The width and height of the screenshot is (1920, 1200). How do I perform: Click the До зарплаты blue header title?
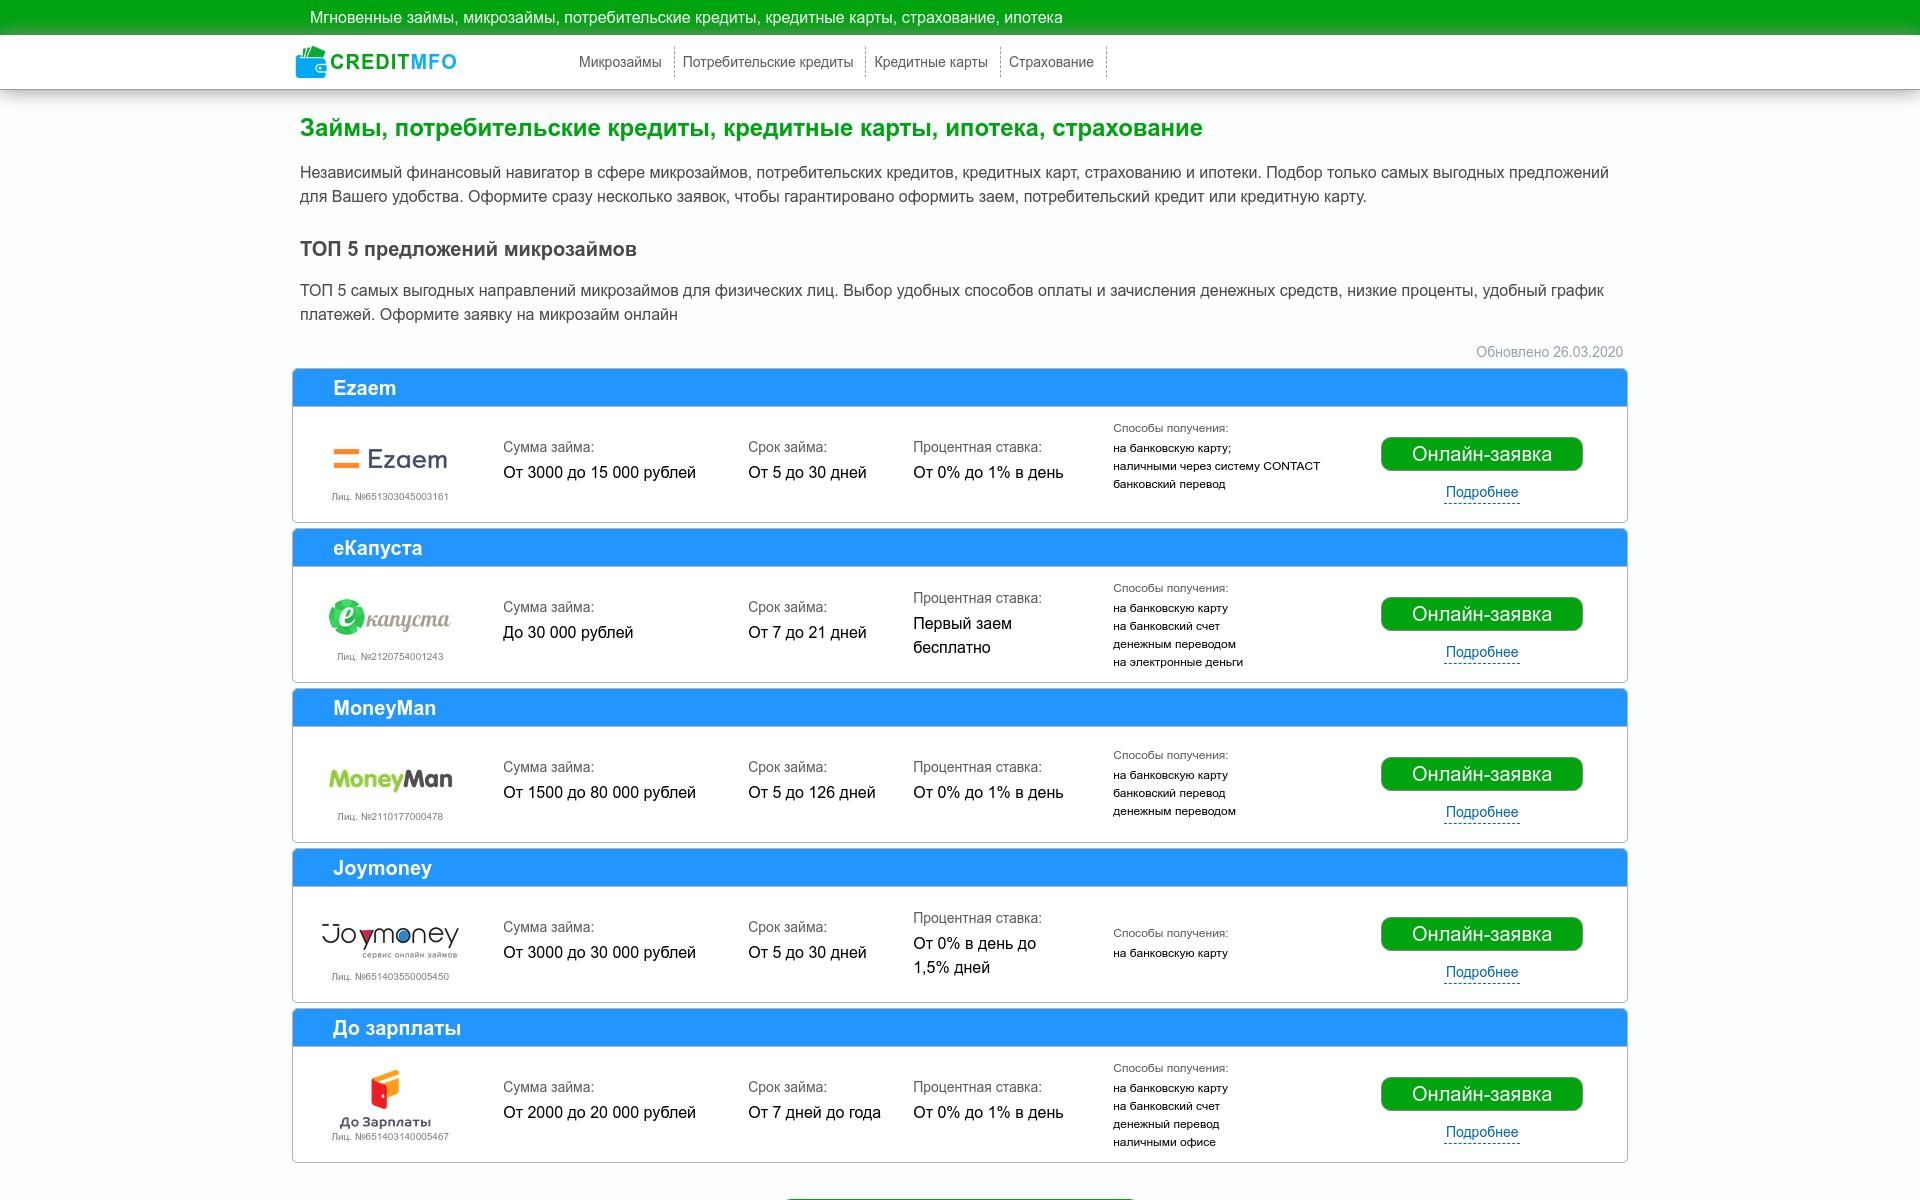tap(397, 1028)
